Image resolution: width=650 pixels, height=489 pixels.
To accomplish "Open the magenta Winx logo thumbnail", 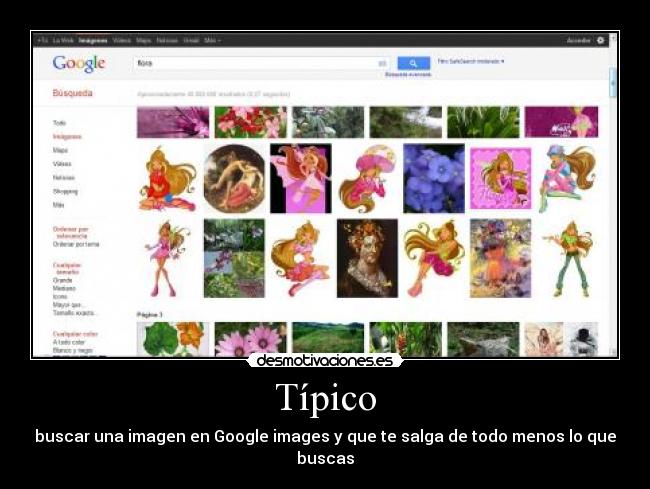I will pyautogui.click(x=561, y=122).
